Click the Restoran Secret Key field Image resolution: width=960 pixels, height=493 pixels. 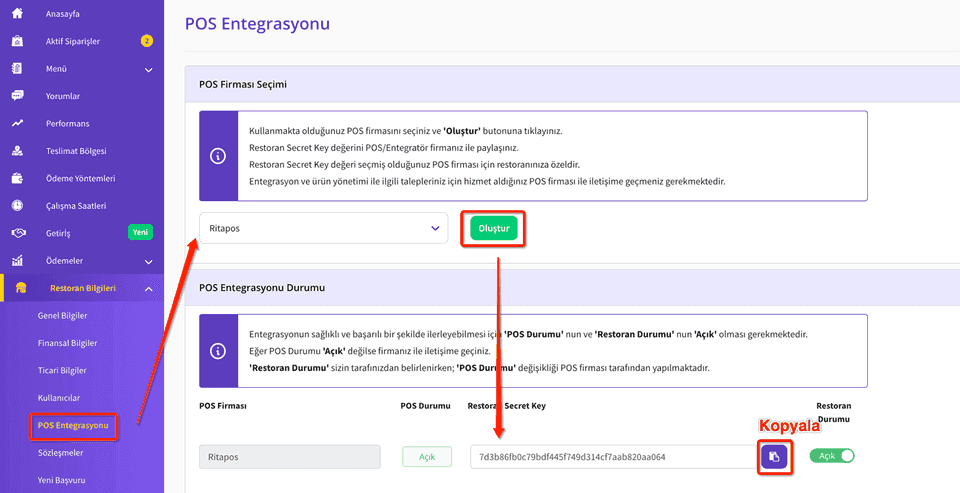615,457
